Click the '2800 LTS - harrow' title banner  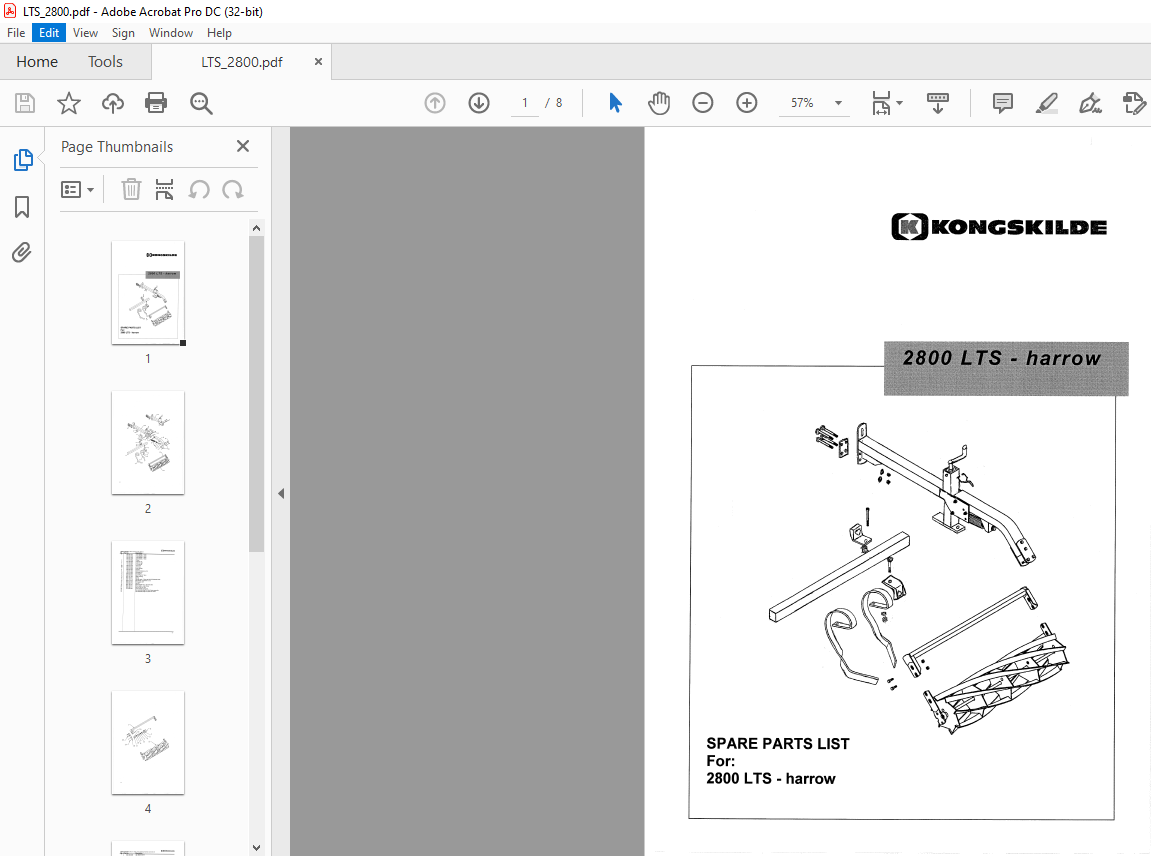(1006, 369)
